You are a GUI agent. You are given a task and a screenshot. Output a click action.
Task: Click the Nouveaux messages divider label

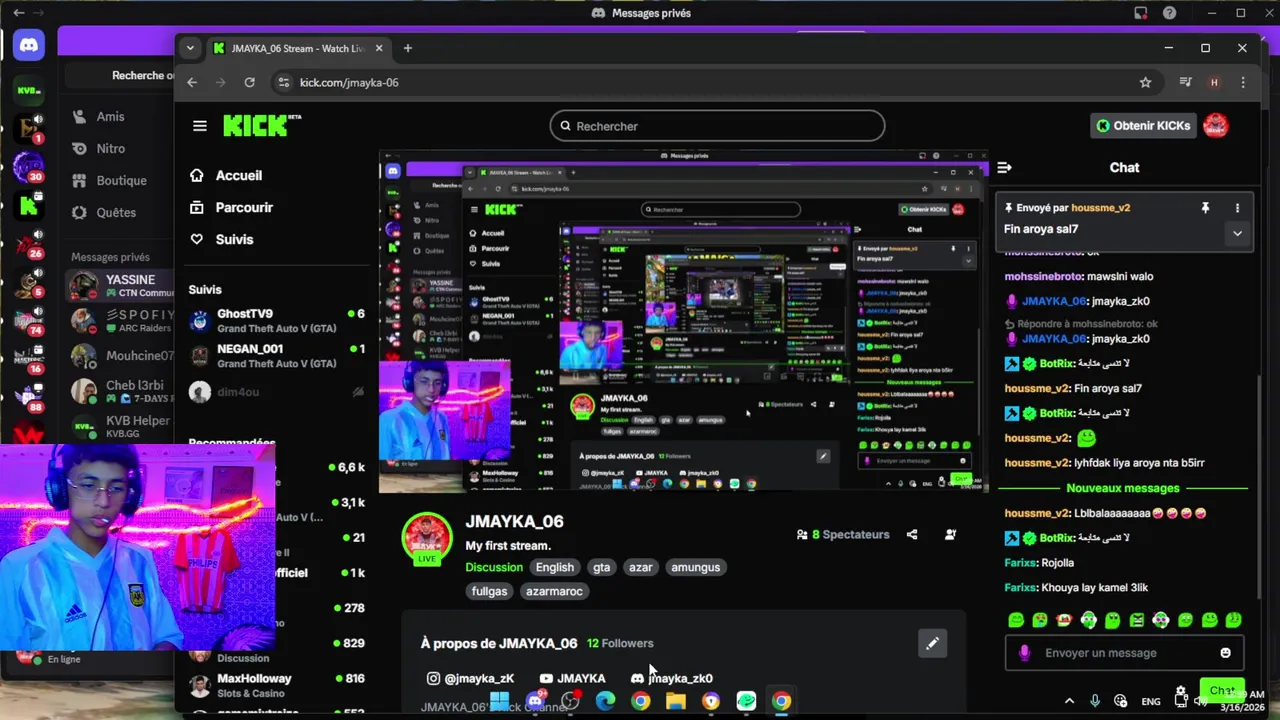[x=1123, y=488]
